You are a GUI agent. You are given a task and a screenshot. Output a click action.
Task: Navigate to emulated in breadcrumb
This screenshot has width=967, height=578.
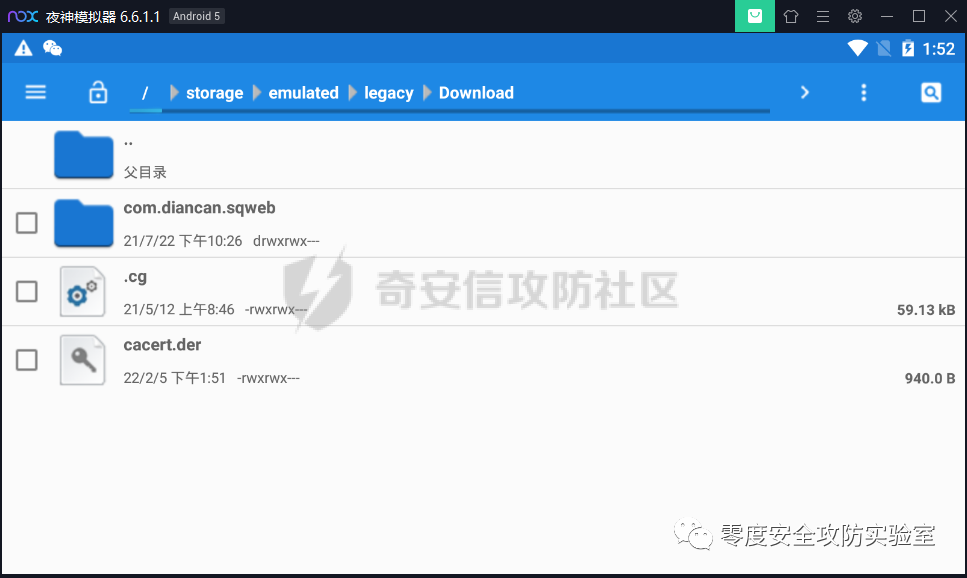coord(303,93)
